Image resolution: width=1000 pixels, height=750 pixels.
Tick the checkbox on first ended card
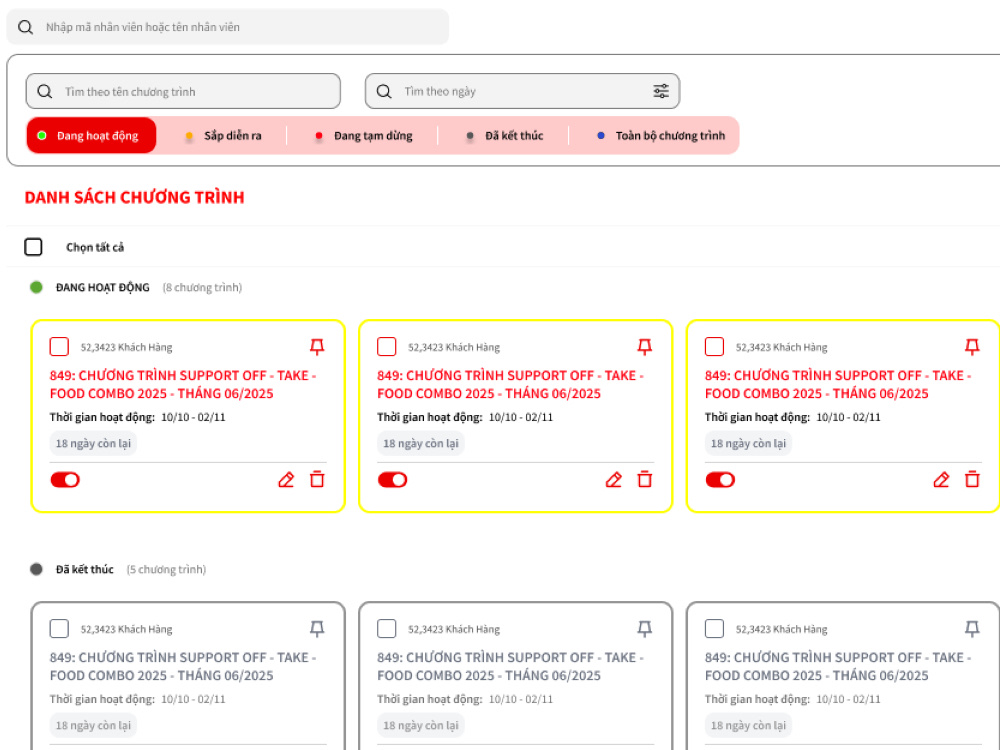pos(59,628)
